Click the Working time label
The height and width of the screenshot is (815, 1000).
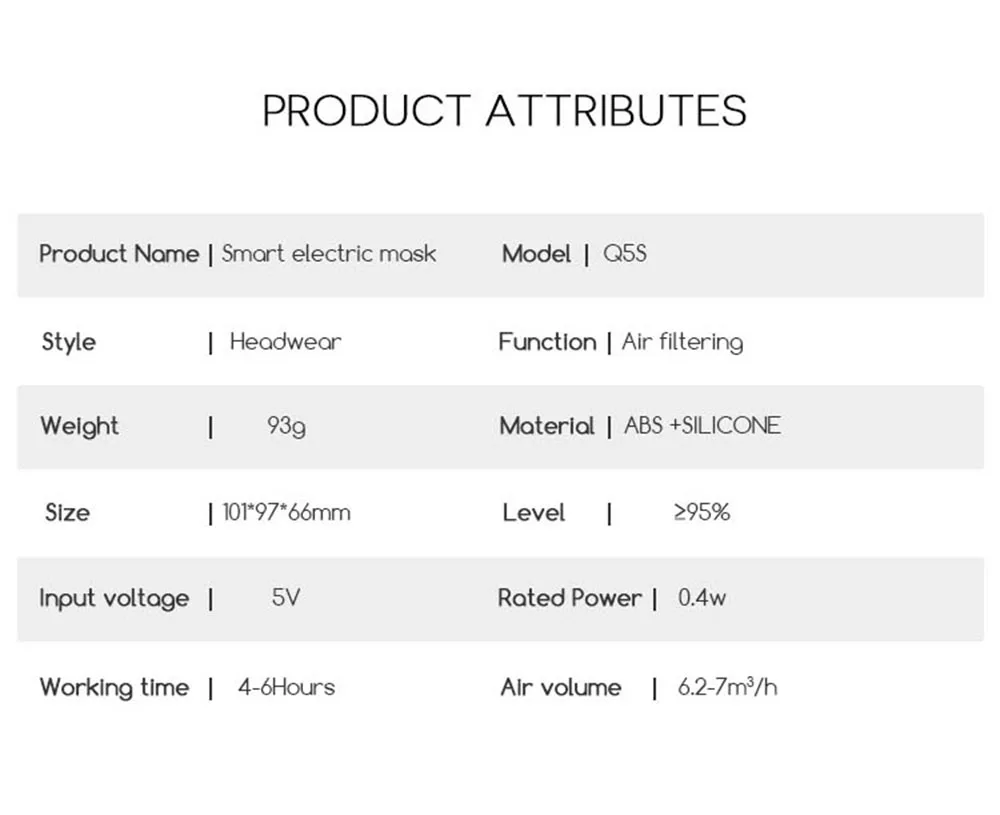pyautogui.click(x=115, y=687)
